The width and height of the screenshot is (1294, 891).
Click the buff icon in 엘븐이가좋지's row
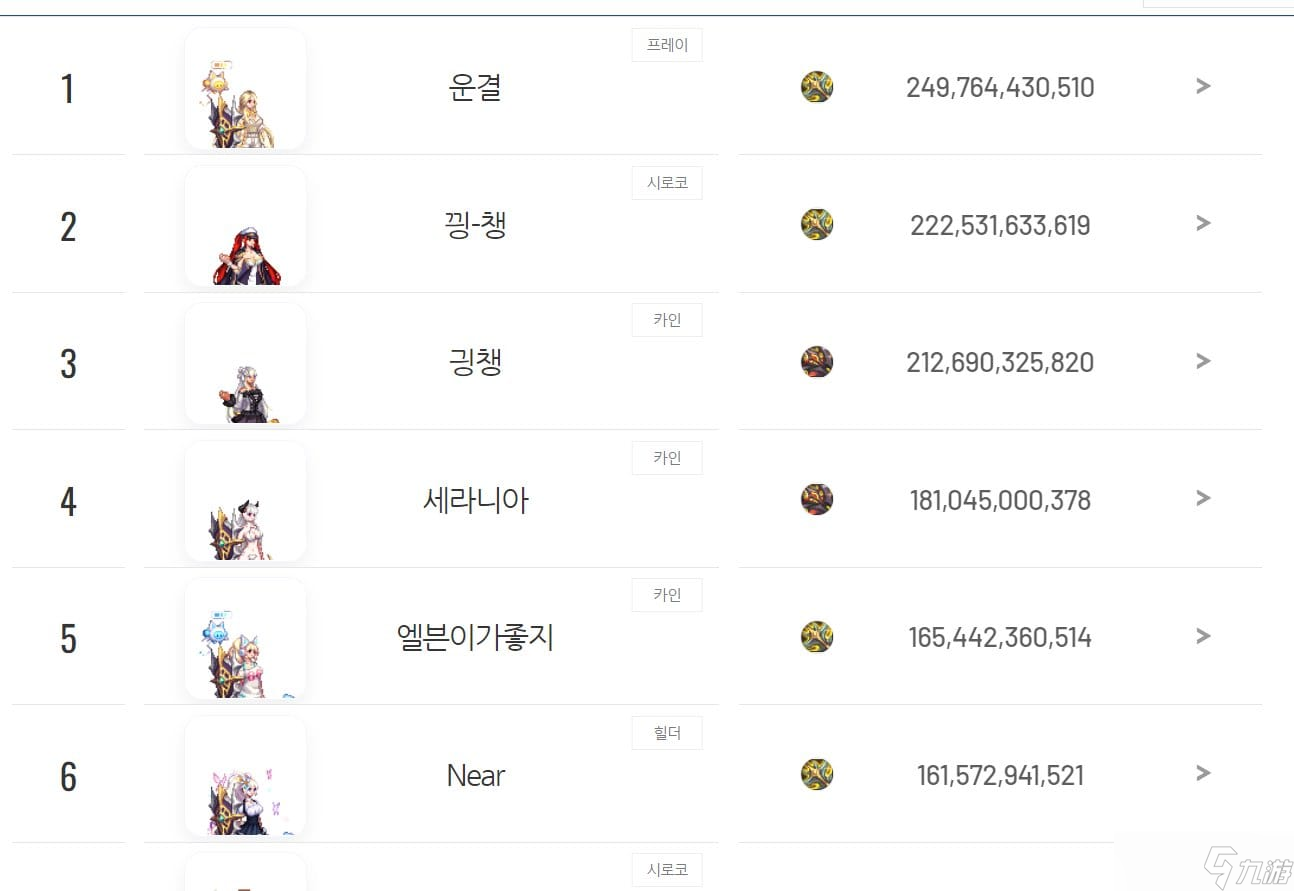click(817, 636)
